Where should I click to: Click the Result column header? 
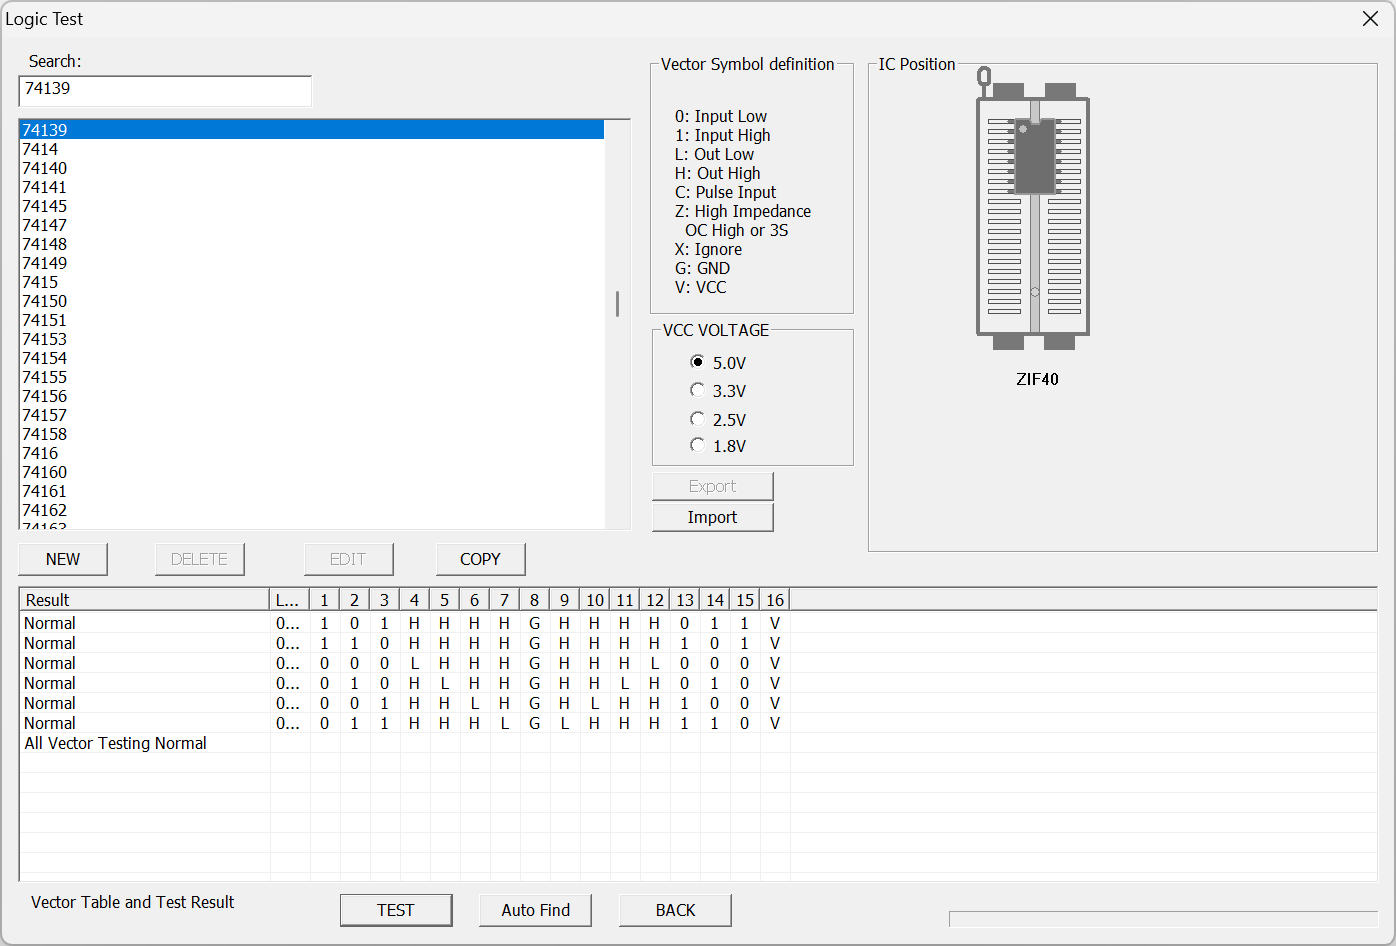point(145,600)
